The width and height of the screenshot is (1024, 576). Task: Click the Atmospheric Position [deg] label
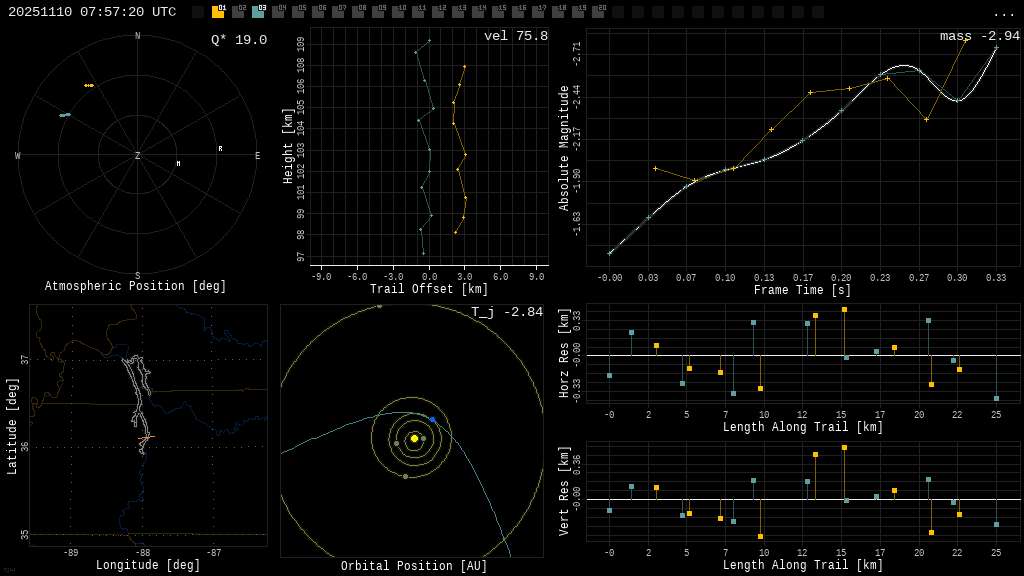[x=135, y=286]
